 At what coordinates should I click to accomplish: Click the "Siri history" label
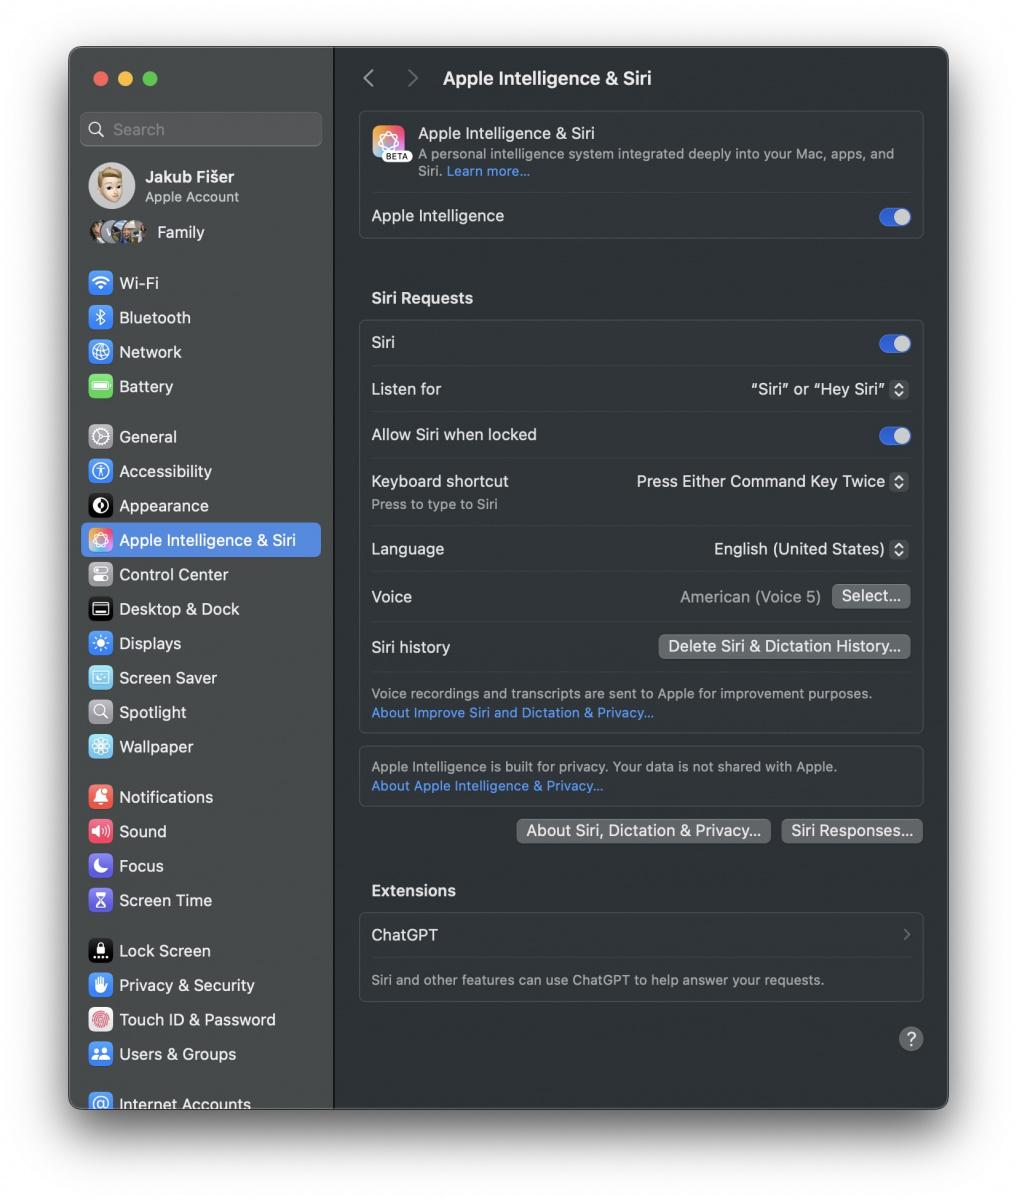(x=411, y=647)
